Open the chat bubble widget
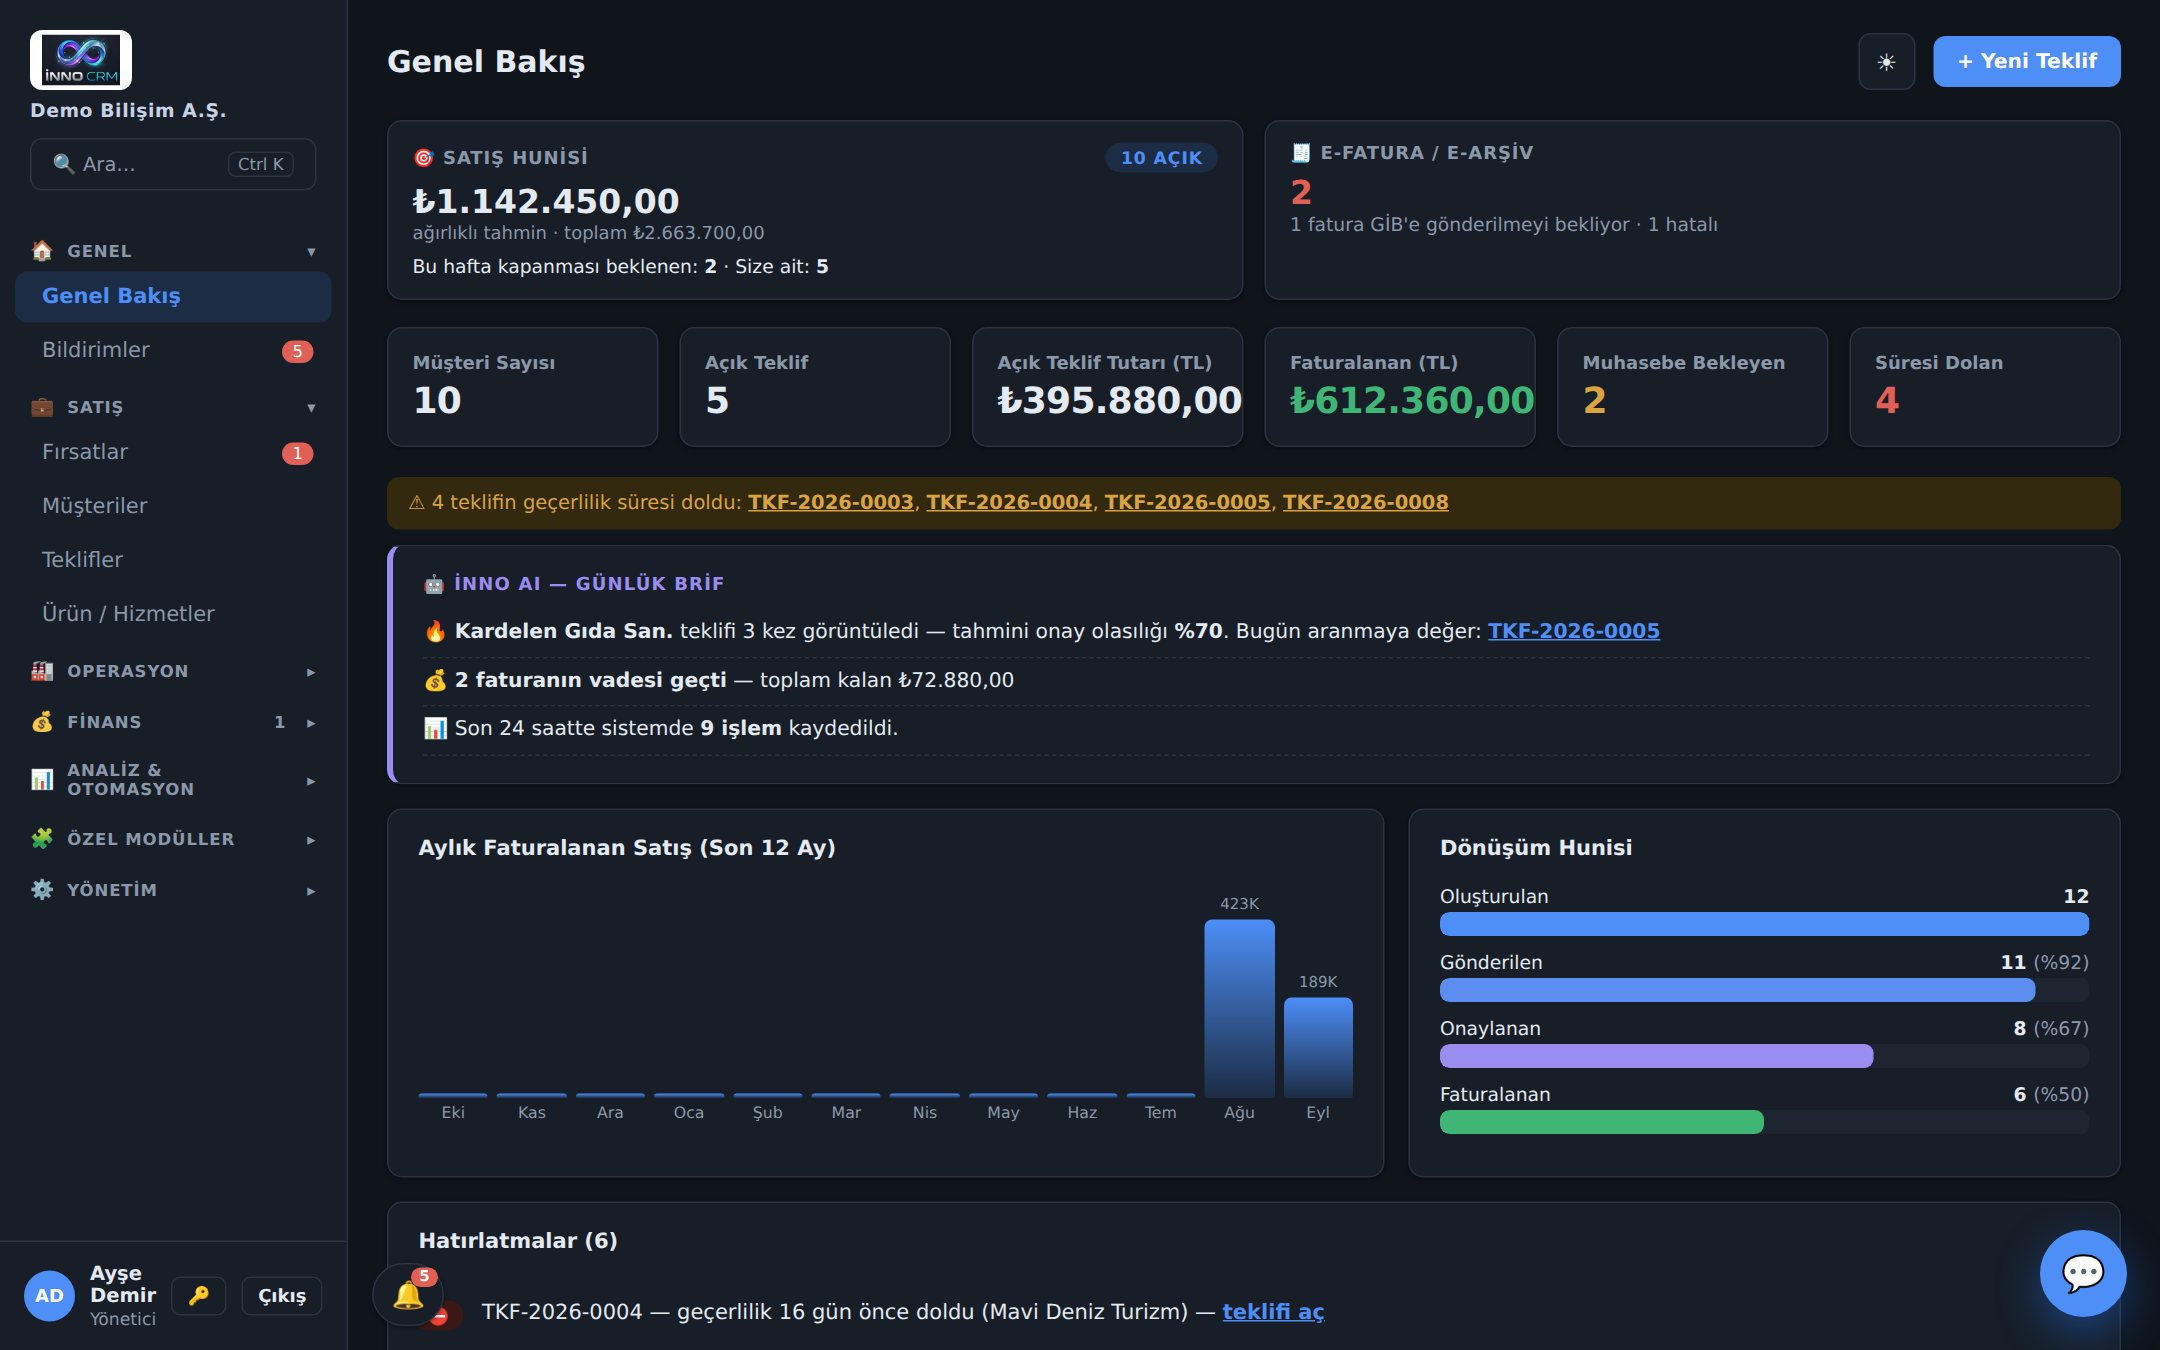2160x1350 pixels. point(2083,1273)
